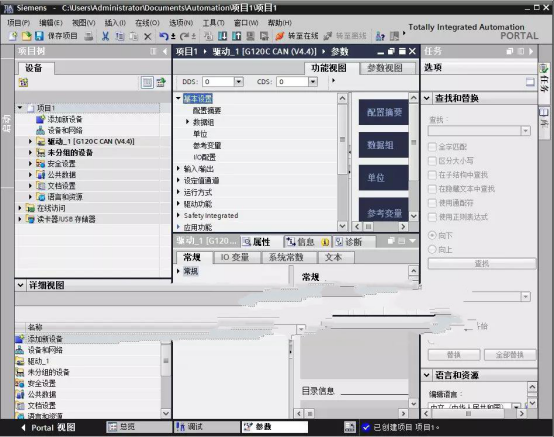Click the export icon in project tree toolbar
The image size is (554, 437).
[x=161, y=83]
